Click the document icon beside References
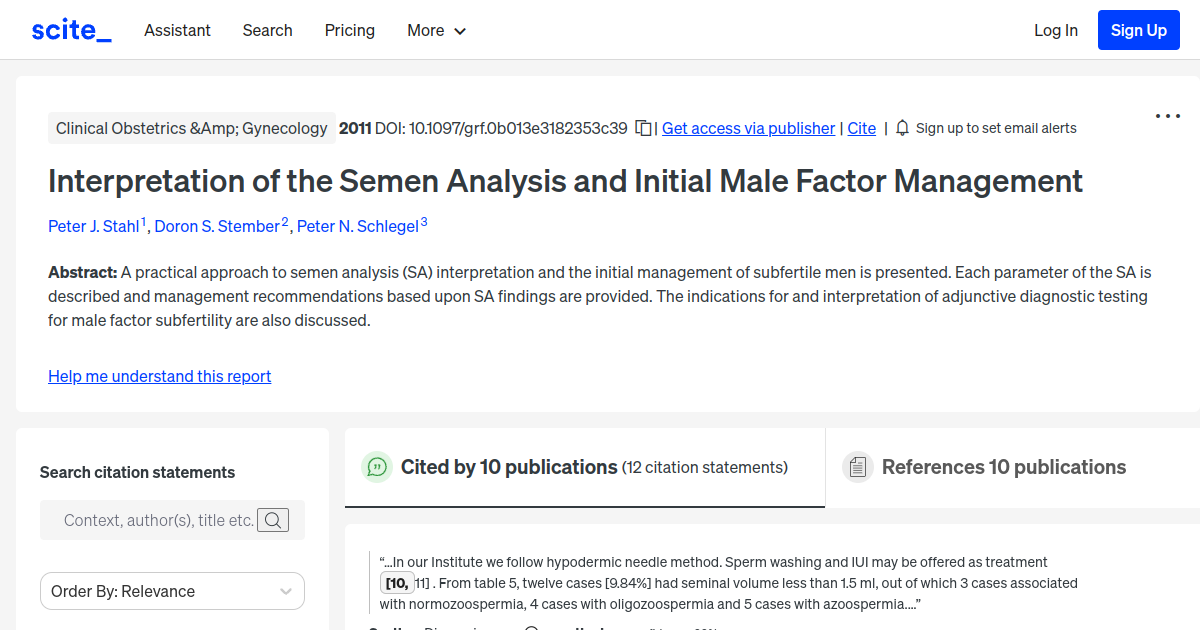The height and width of the screenshot is (630, 1200). pyautogui.click(x=858, y=466)
